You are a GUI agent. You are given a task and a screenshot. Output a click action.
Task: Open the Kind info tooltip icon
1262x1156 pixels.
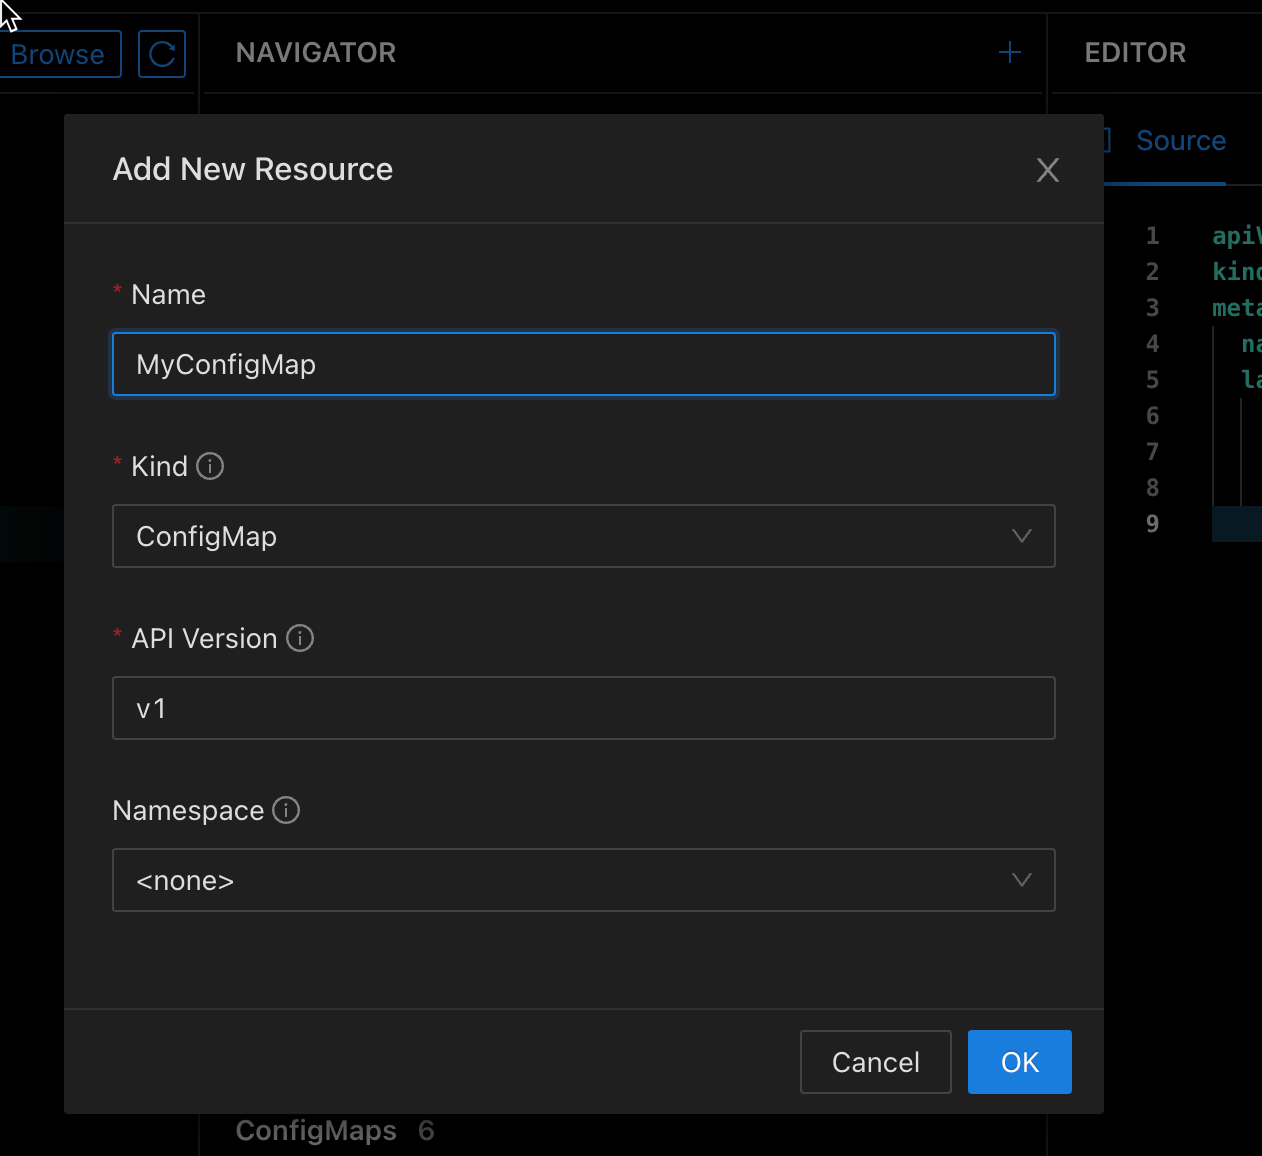[x=210, y=466]
